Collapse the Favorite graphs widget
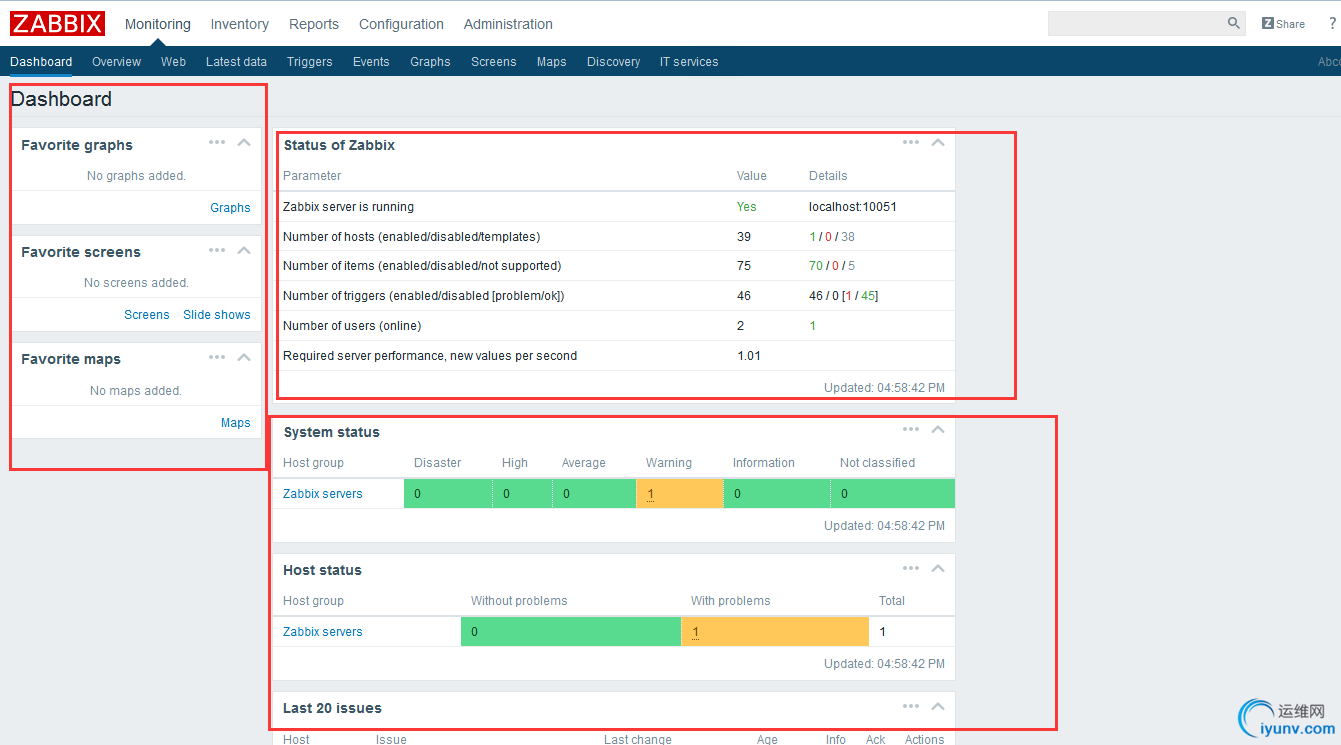The image size is (1341, 745). 244,142
